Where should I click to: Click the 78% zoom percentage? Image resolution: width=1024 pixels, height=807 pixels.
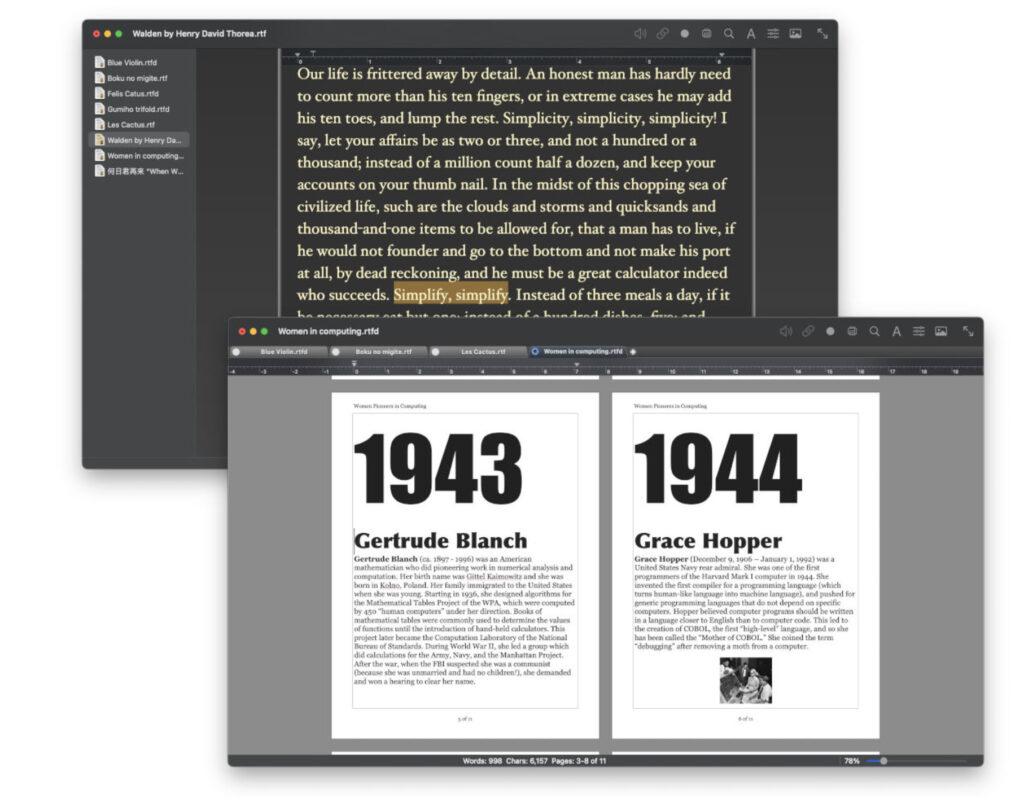tap(851, 761)
